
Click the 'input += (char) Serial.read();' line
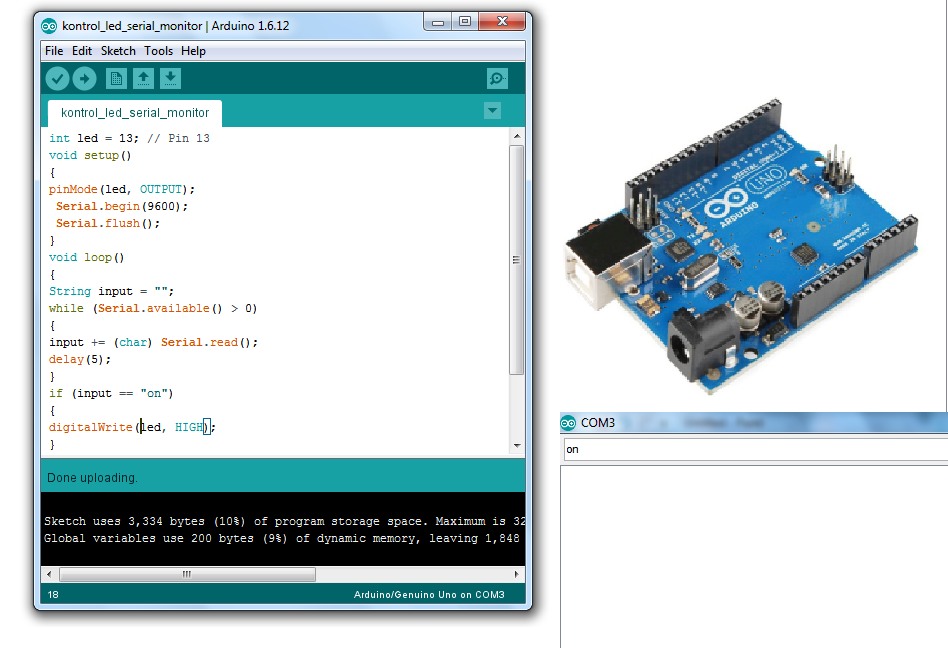click(x=154, y=342)
